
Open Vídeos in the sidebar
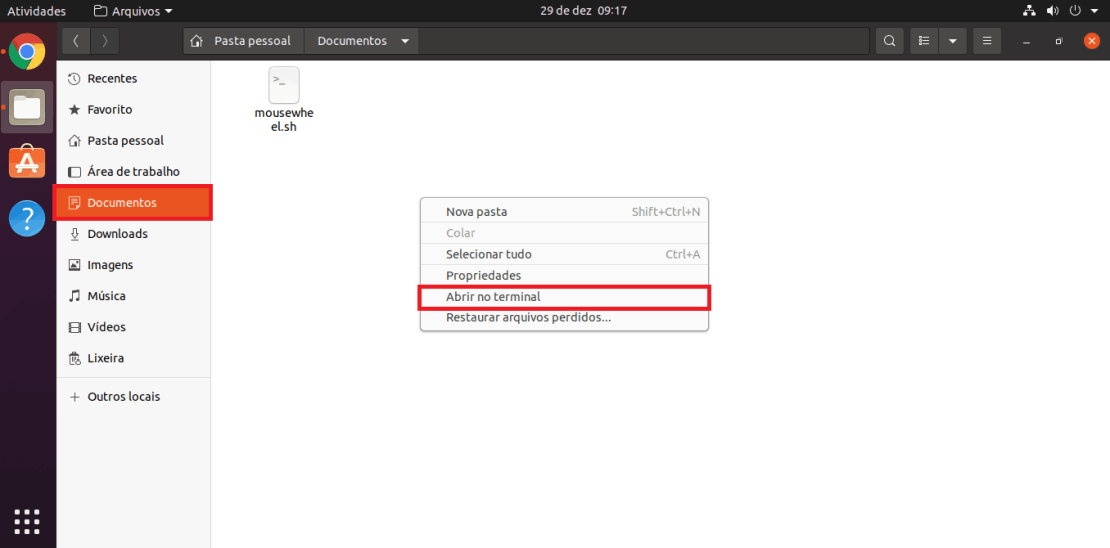coord(134,327)
